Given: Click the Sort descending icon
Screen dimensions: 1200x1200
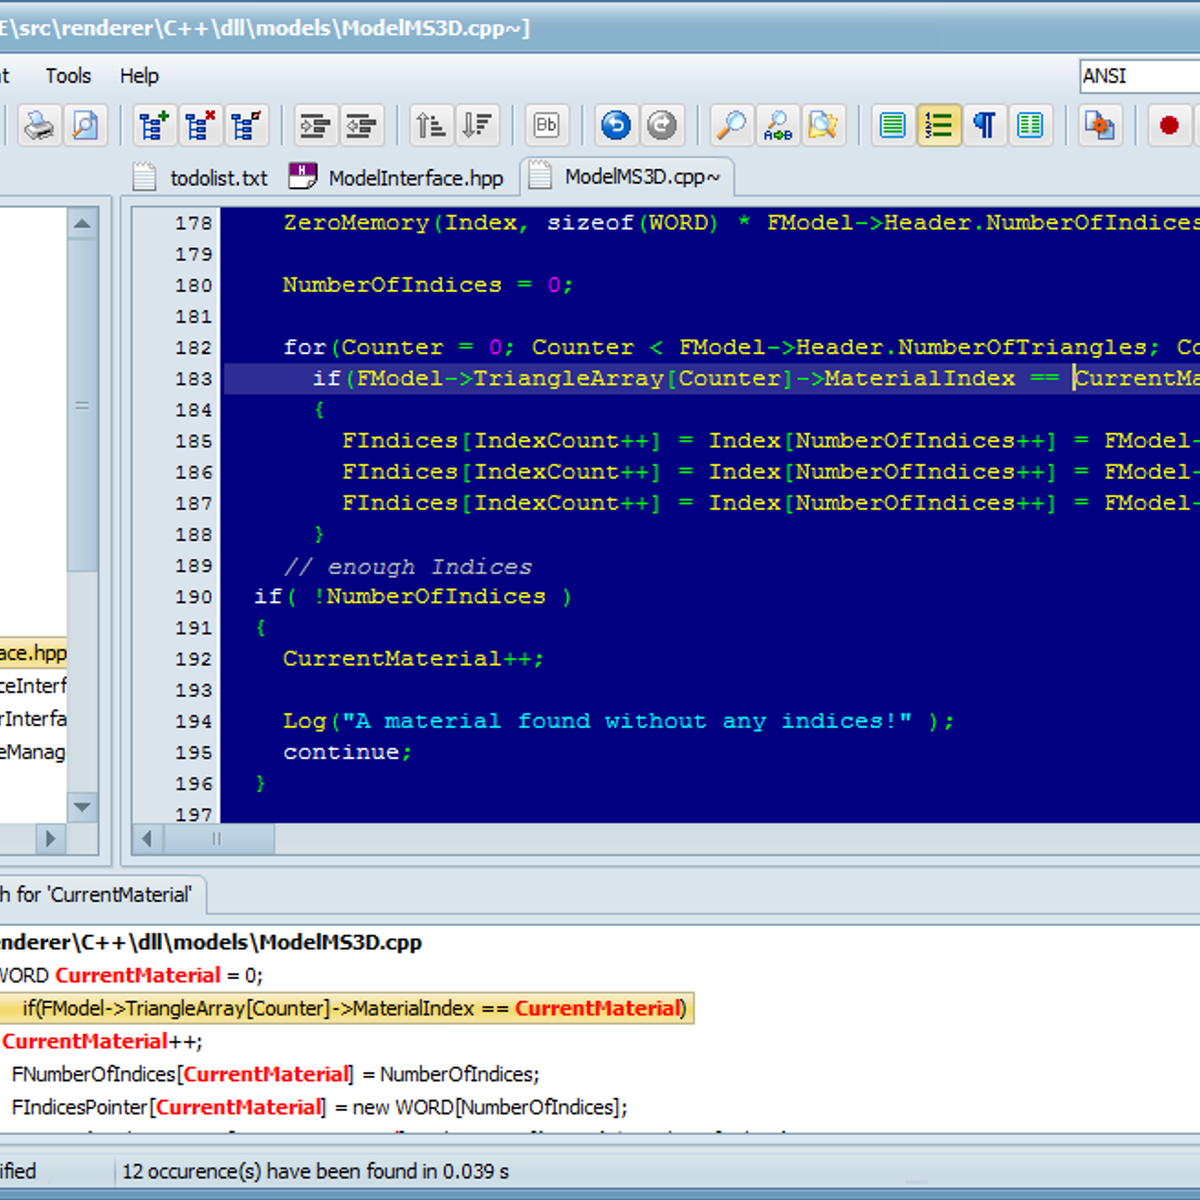Looking at the screenshot, I should (x=477, y=126).
